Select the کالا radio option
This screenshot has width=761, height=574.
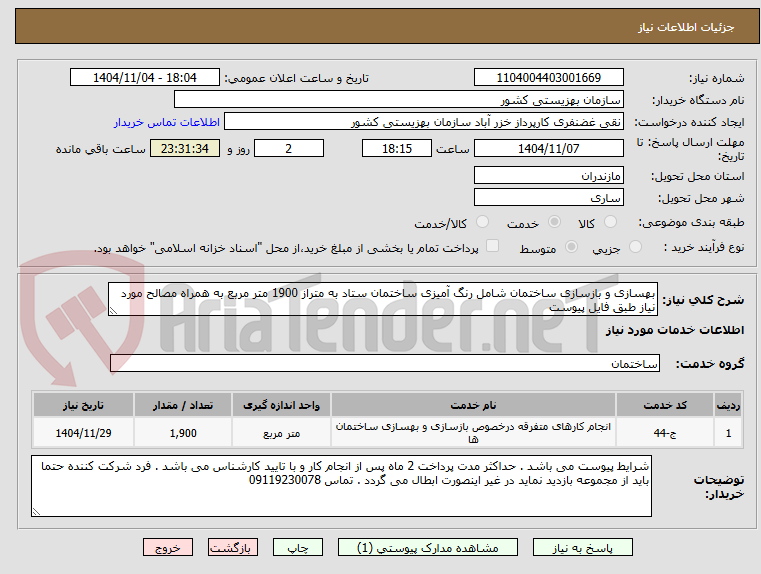click(x=610, y=222)
